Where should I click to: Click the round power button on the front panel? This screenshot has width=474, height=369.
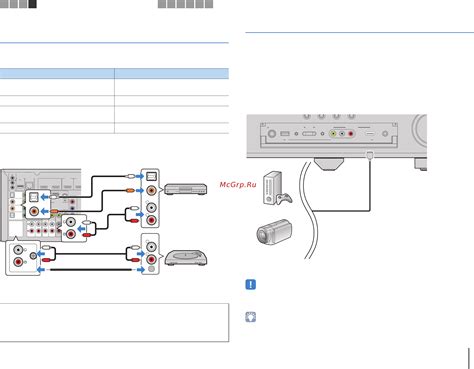tap(272, 134)
